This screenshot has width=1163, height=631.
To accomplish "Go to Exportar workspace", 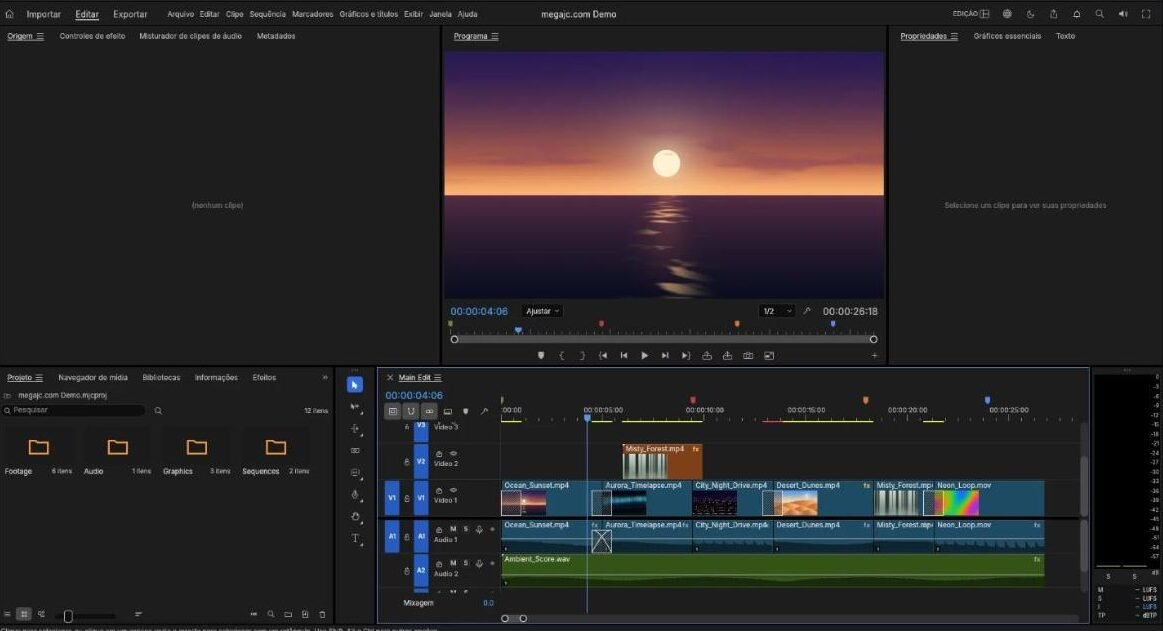I will (130, 14).
